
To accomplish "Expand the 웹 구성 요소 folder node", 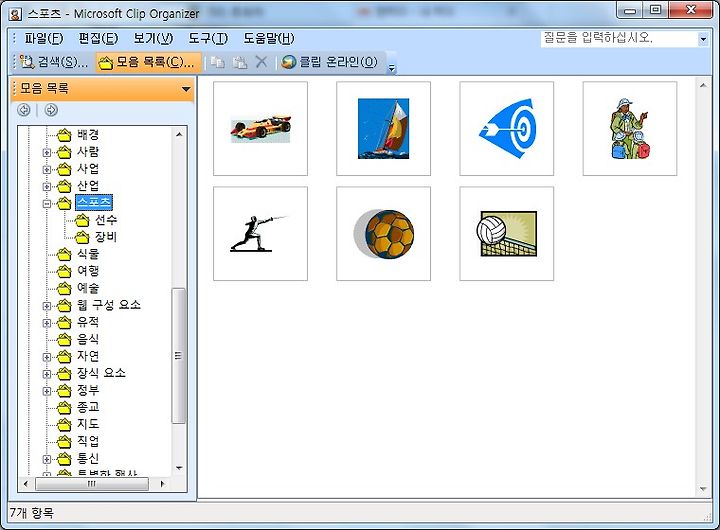I will (46, 306).
